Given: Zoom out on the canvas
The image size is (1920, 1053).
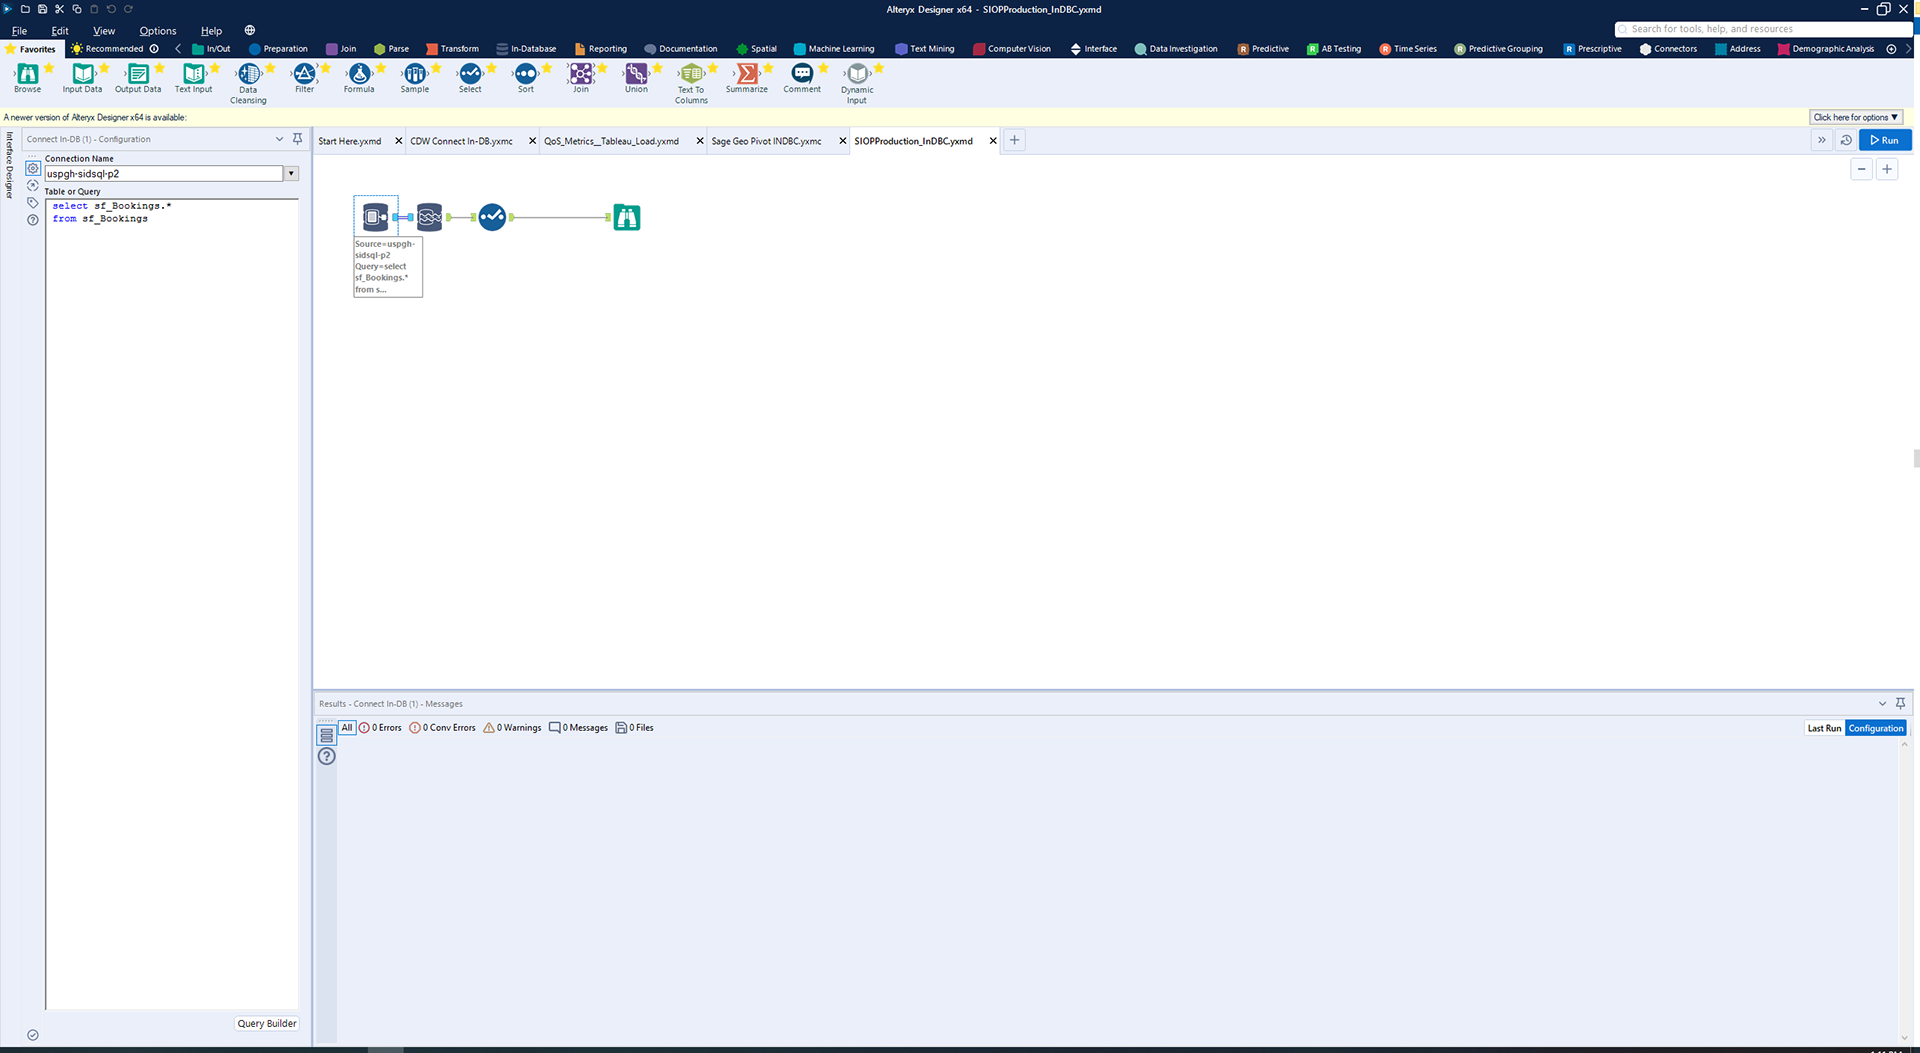Looking at the screenshot, I should (1861, 169).
